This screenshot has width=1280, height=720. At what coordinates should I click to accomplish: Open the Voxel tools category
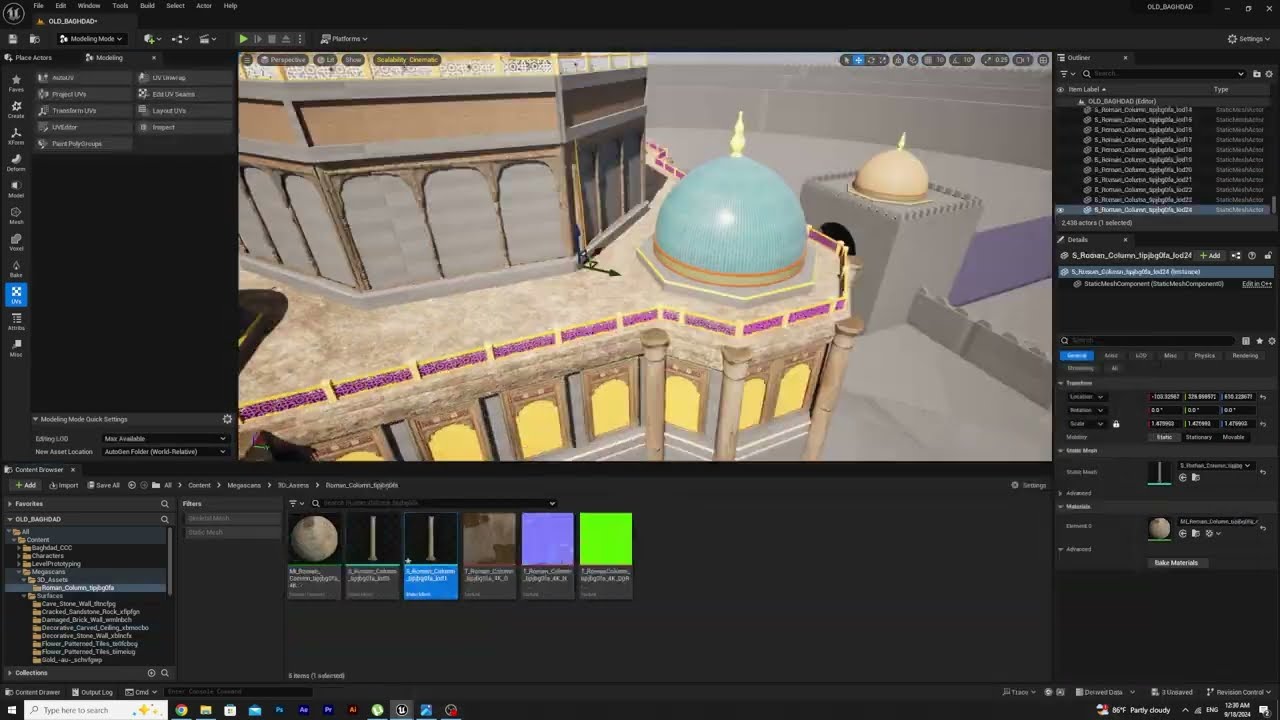[x=16, y=241]
